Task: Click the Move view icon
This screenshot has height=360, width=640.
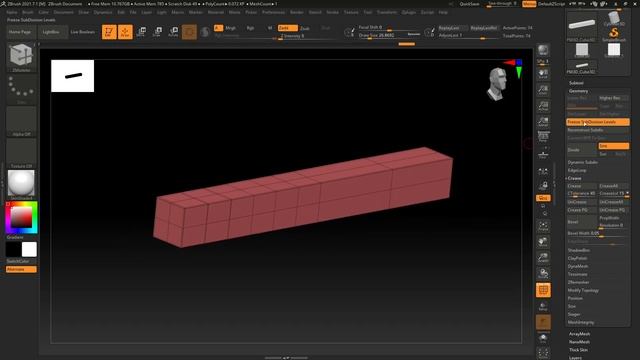Action: tap(543, 242)
